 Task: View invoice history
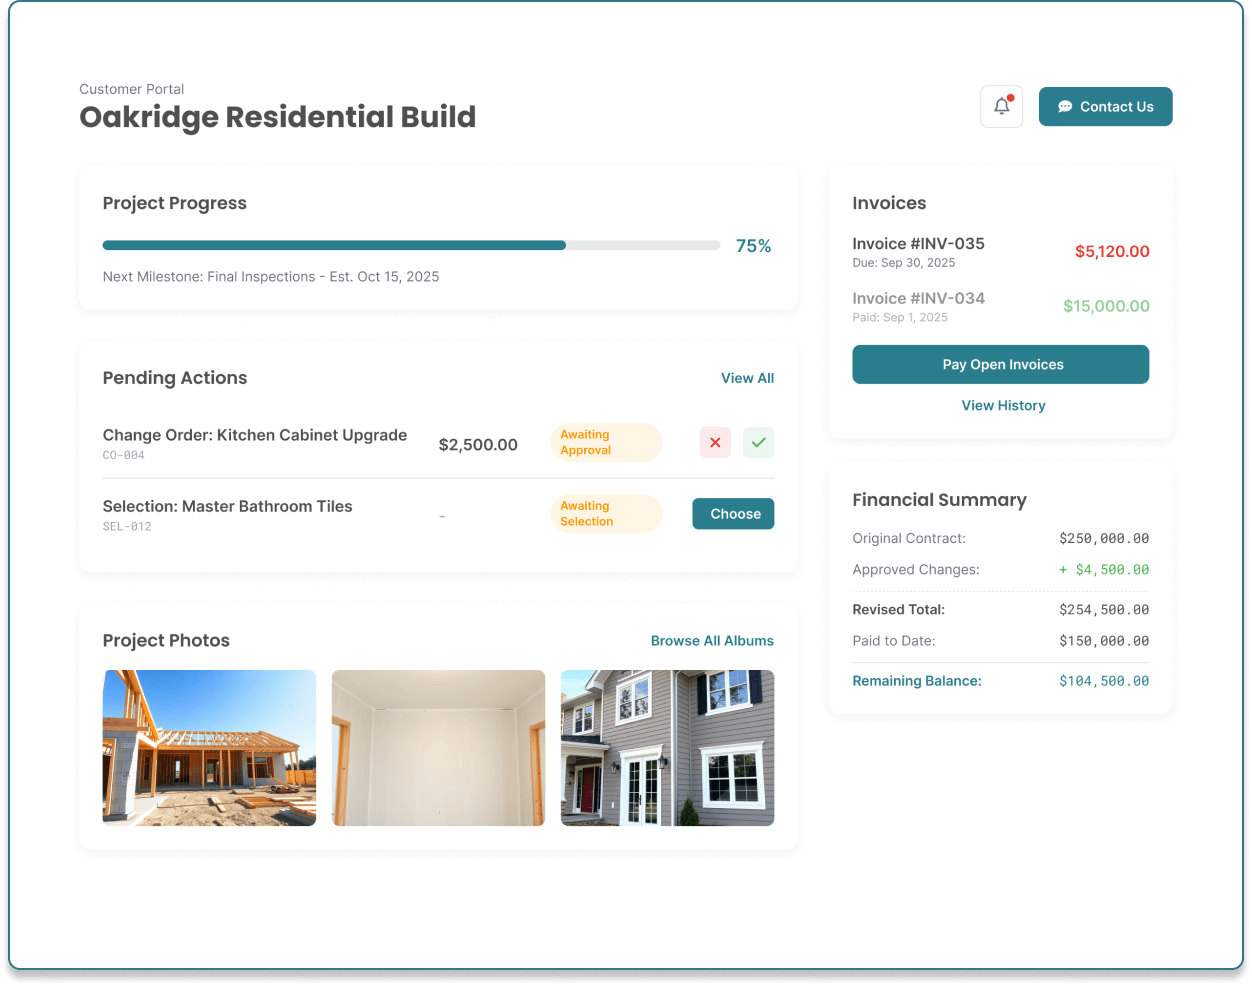click(x=1003, y=405)
